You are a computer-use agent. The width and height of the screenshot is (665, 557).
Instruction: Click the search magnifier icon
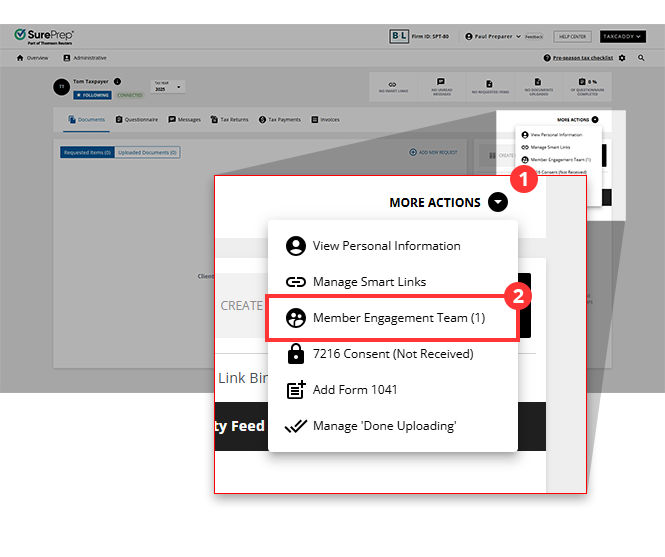[x=641, y=58]
